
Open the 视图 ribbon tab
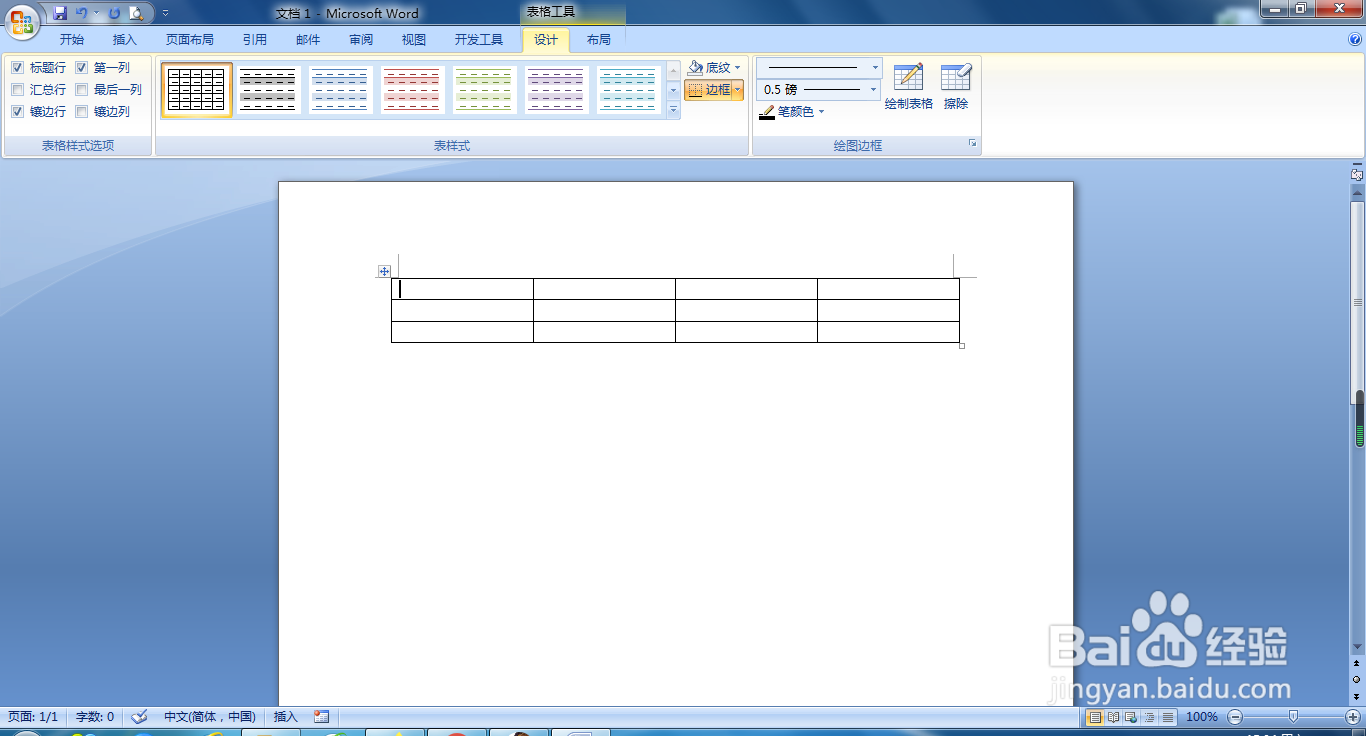pyautogui.click(x=414, y=40)
